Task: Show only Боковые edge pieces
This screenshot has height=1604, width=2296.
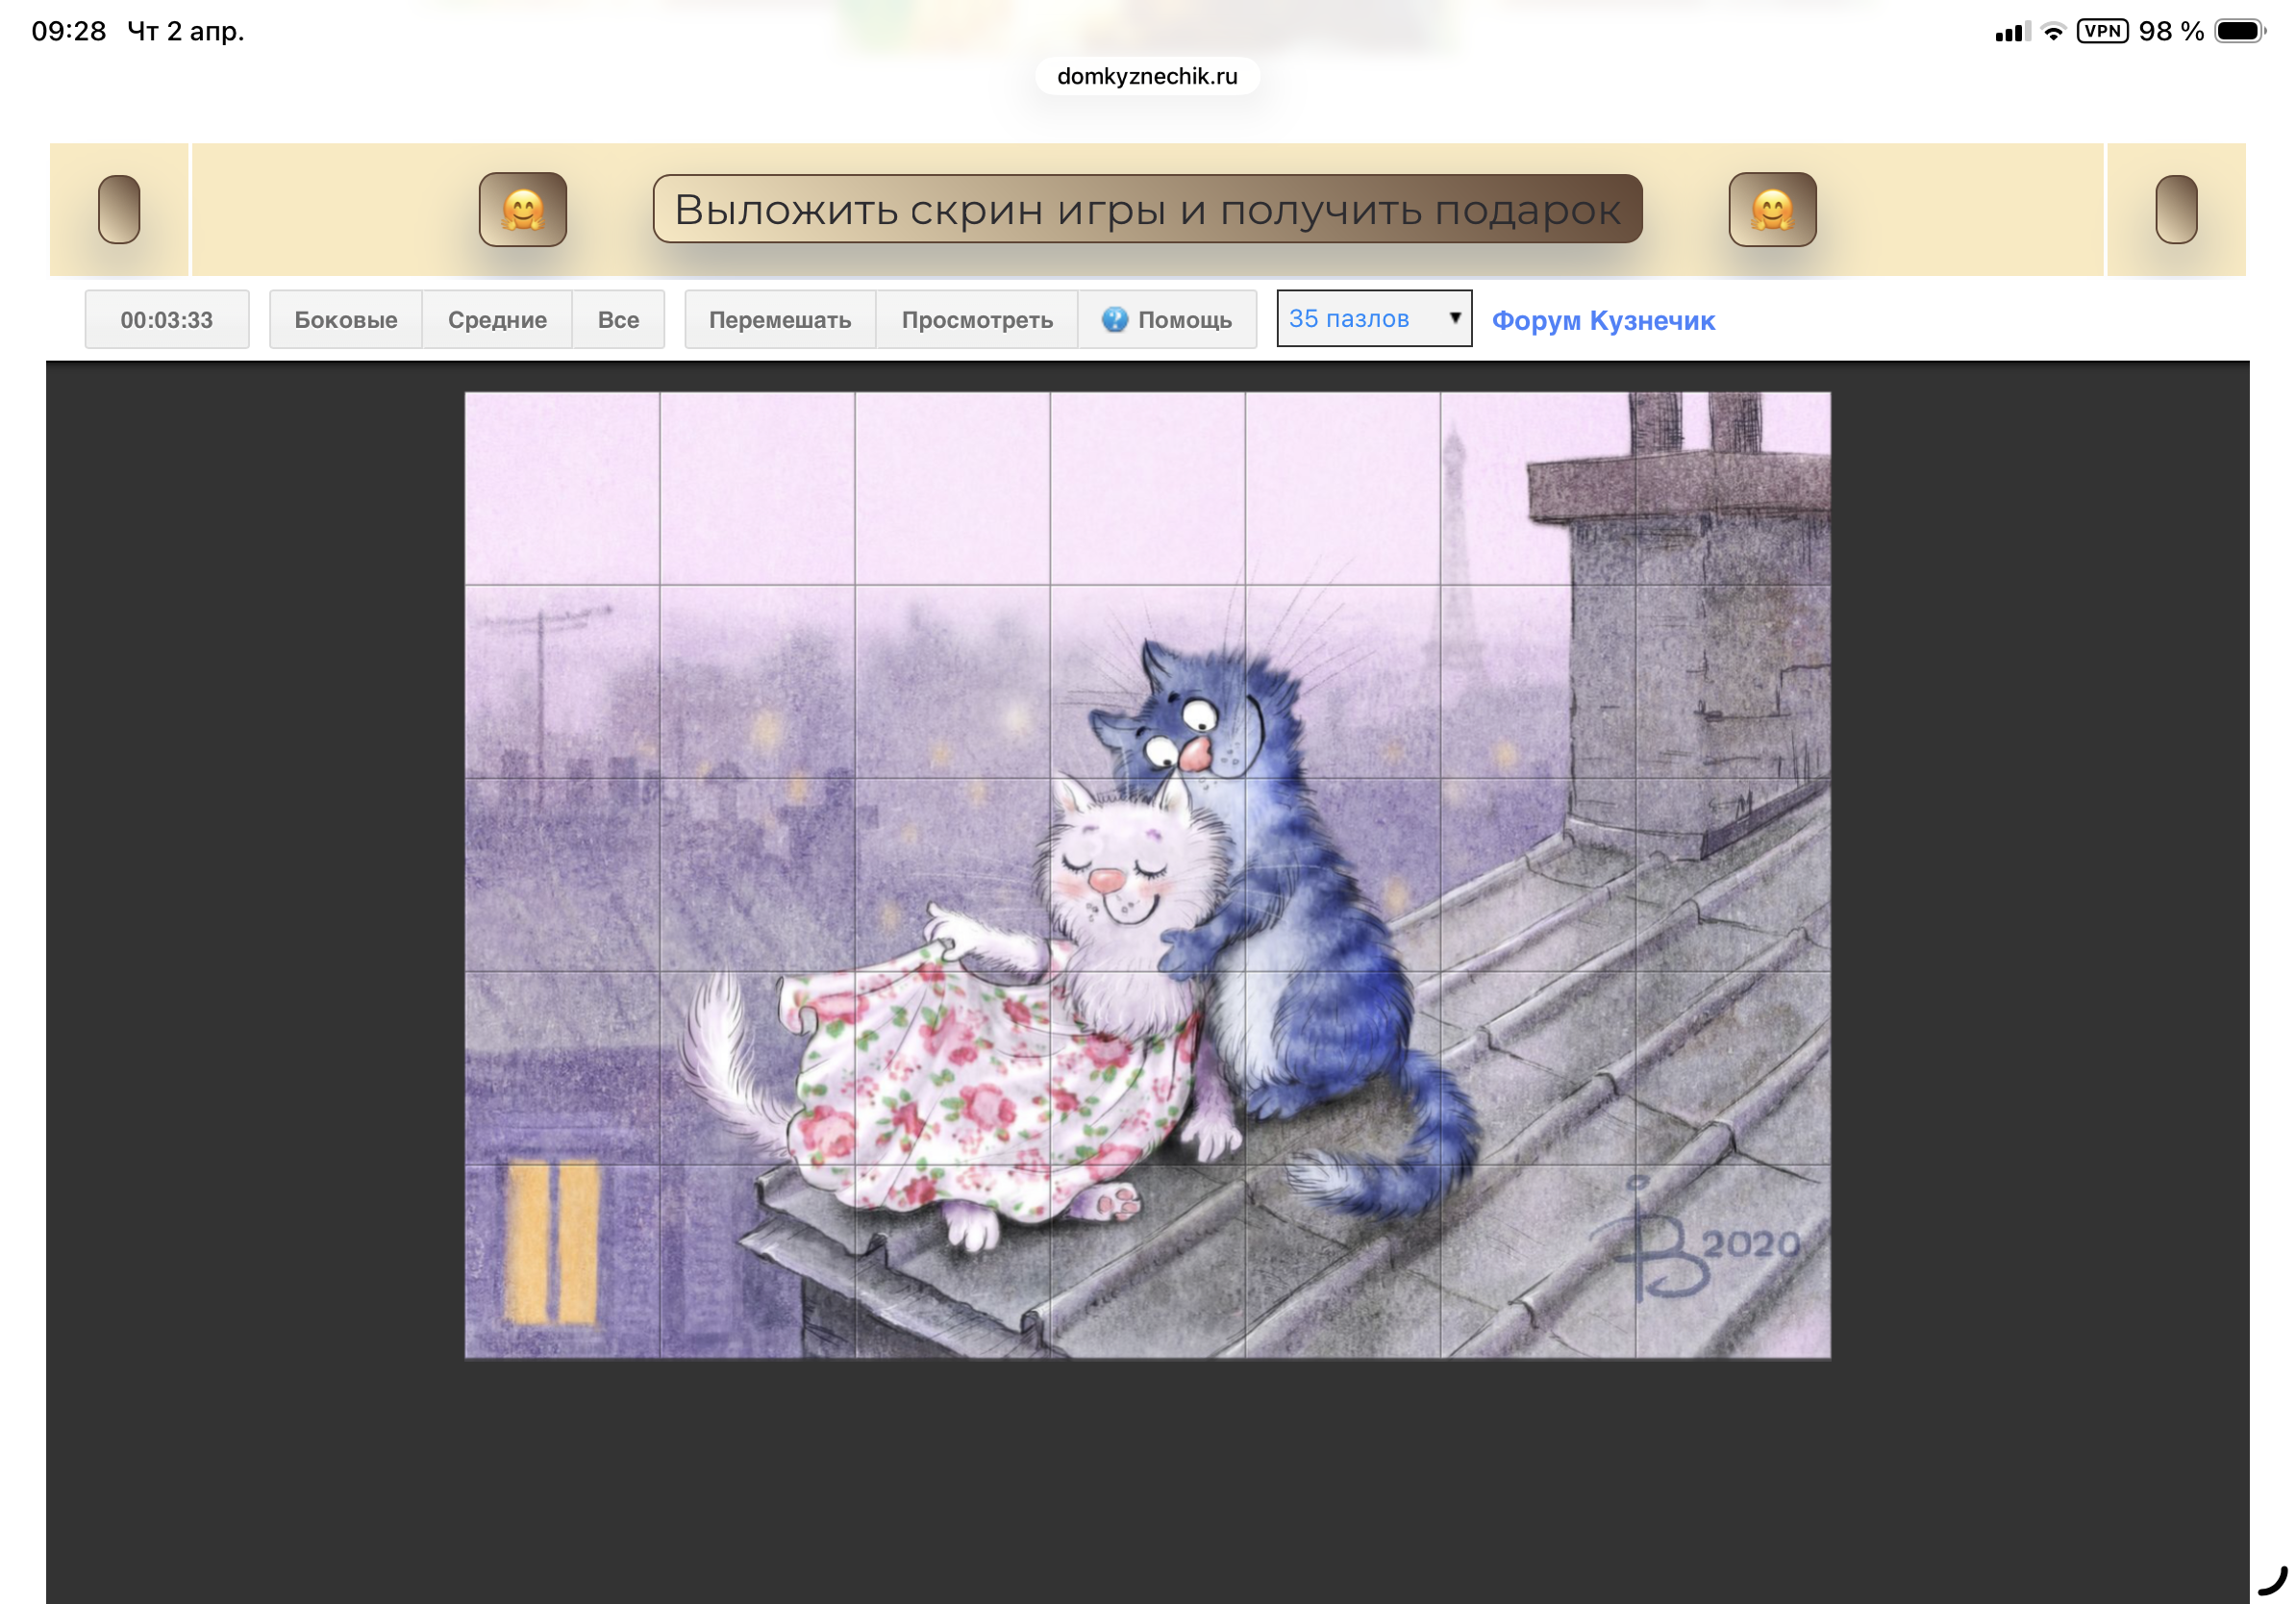Action: tap(345, 320)
